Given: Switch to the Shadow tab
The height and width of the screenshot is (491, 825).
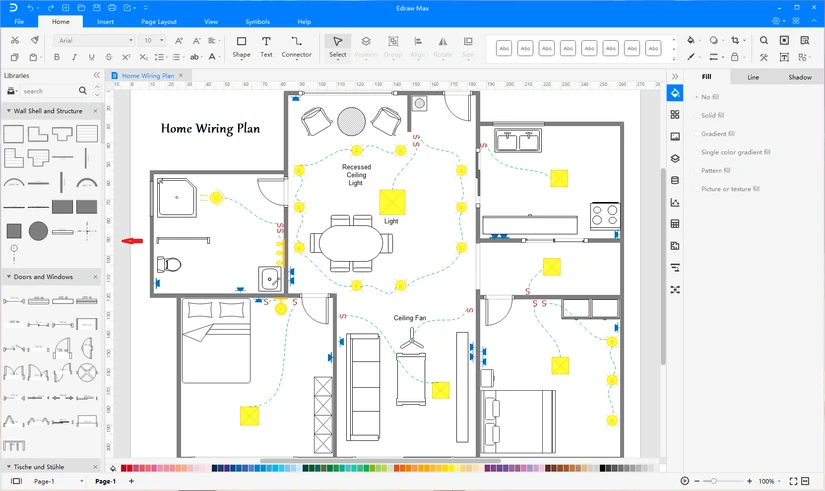Looking at the screenshot, I should [x=800, y=77].
